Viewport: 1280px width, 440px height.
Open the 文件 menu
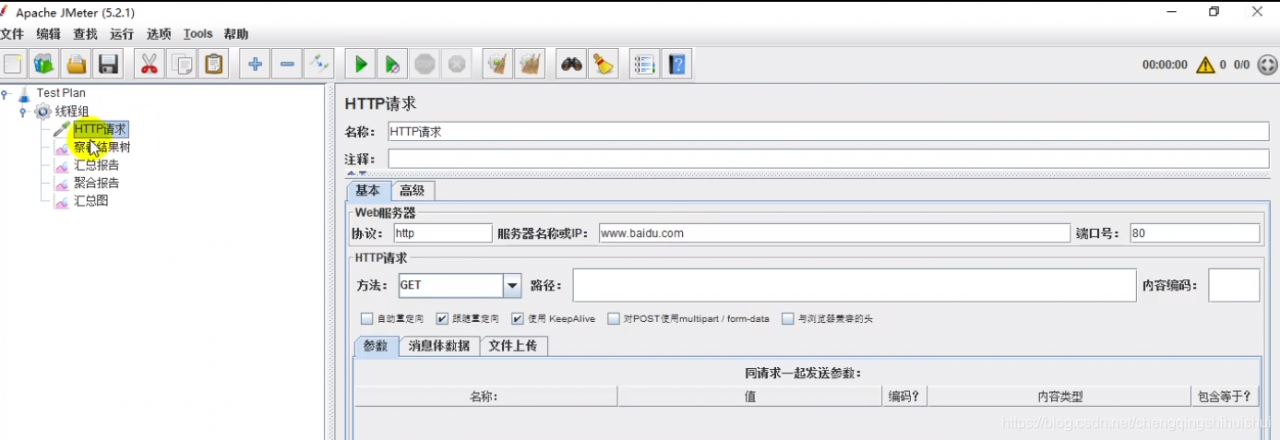coord(12,34)
